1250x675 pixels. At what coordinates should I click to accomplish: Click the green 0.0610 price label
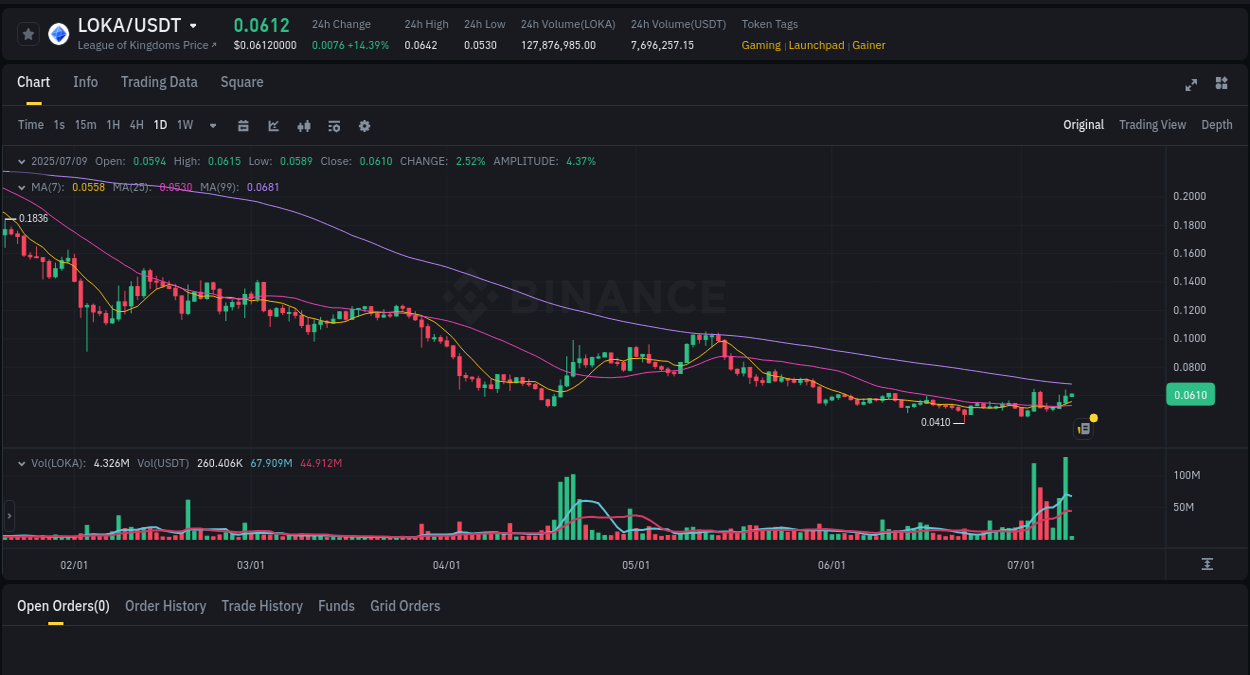coord(1190,394)
